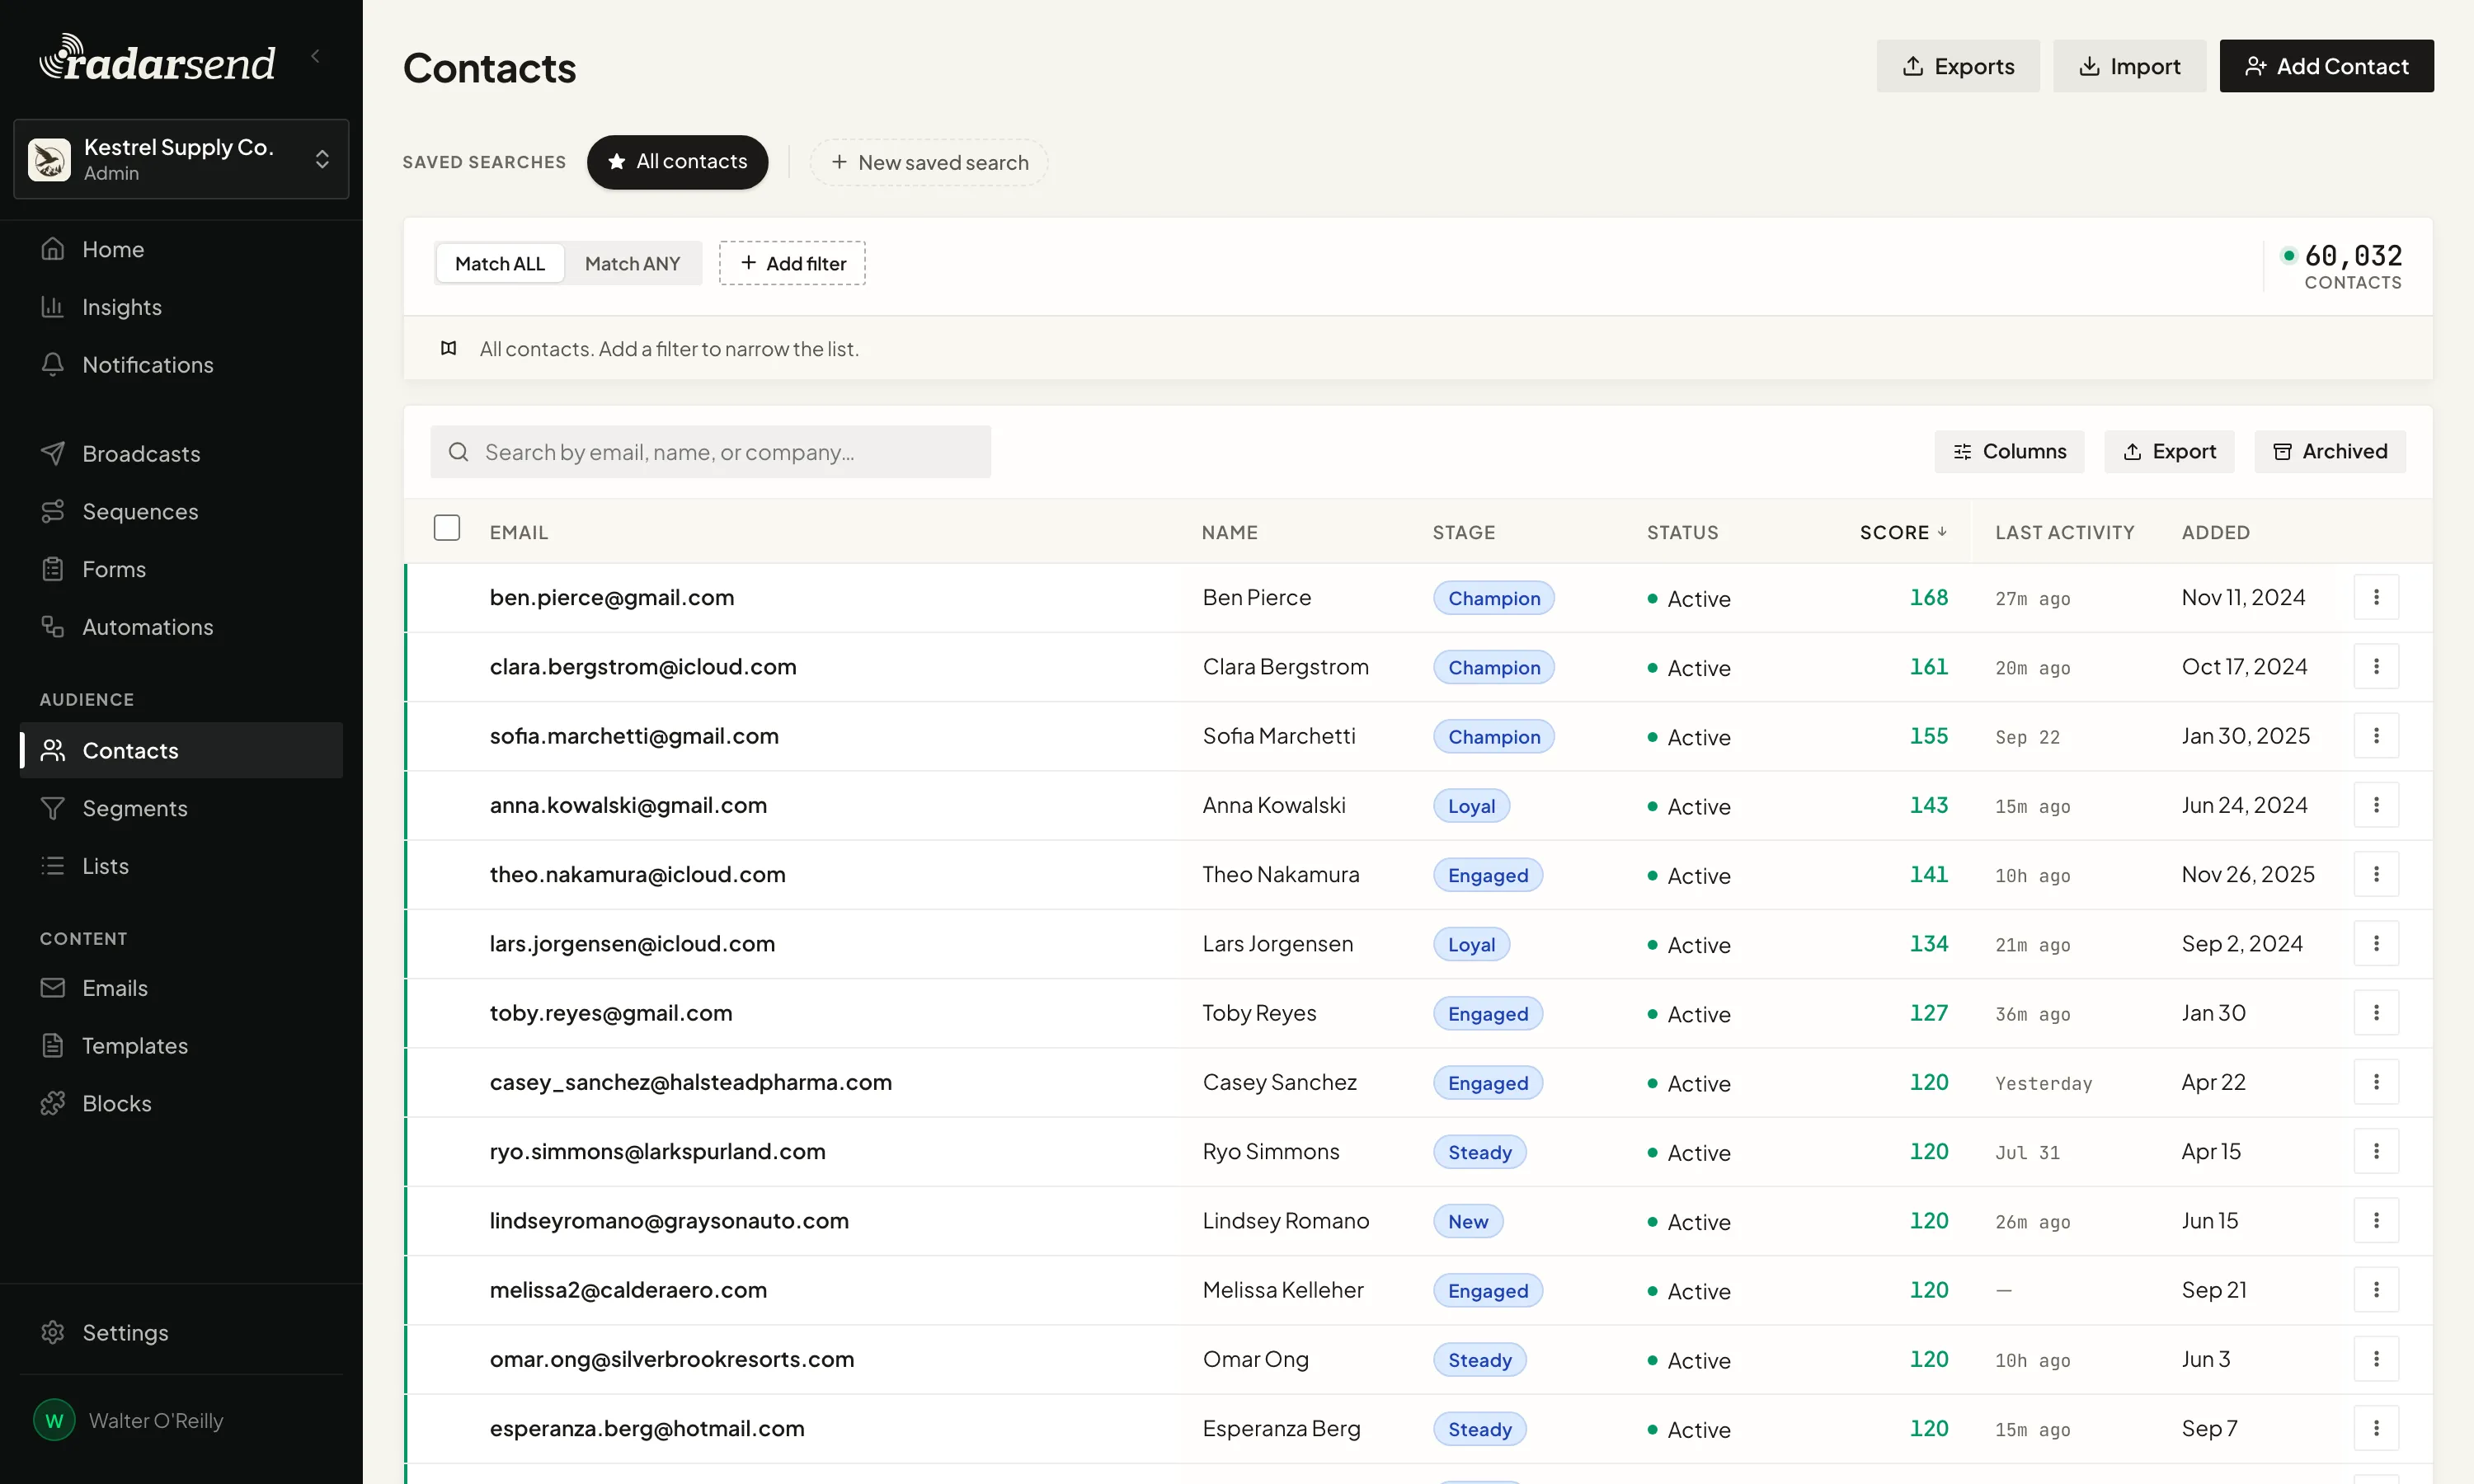Click the Templates document icon
This screenshot has width=2474, height=1484.
(53, 1046)
